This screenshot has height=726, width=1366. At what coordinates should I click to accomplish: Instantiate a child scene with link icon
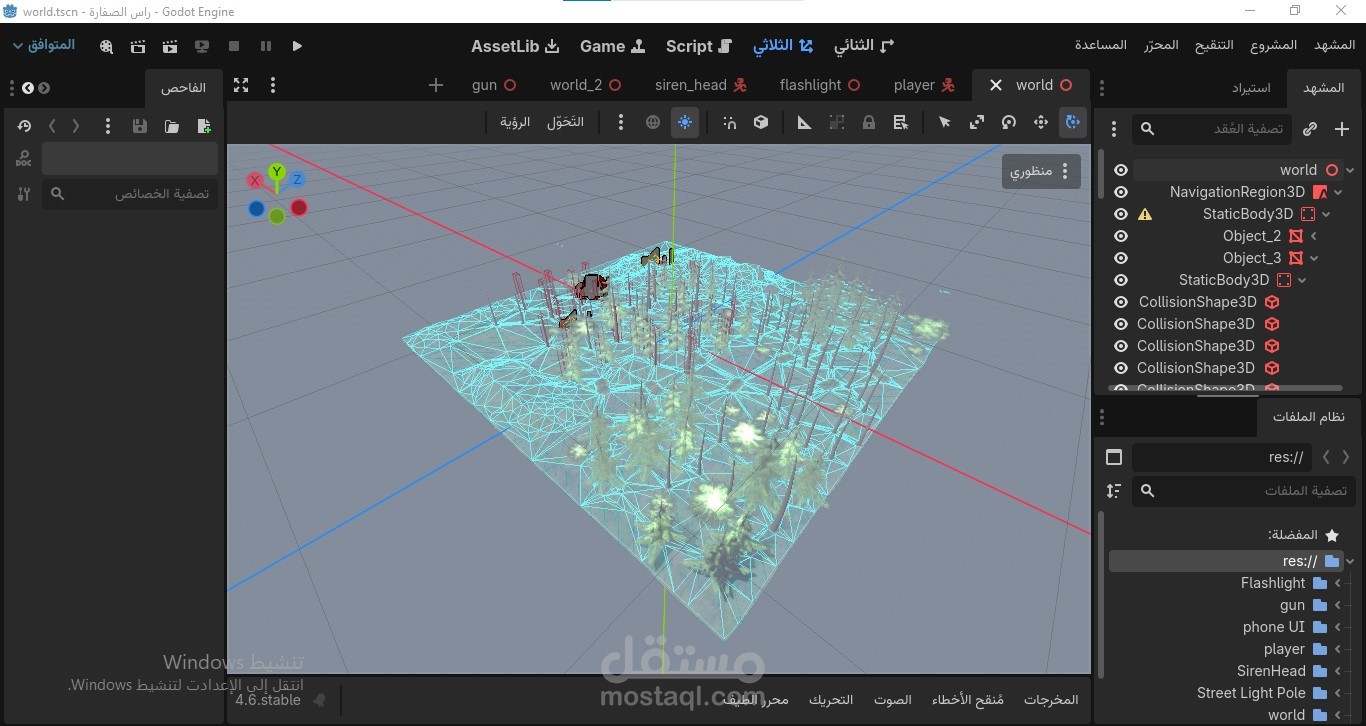tap(1310, 129)
